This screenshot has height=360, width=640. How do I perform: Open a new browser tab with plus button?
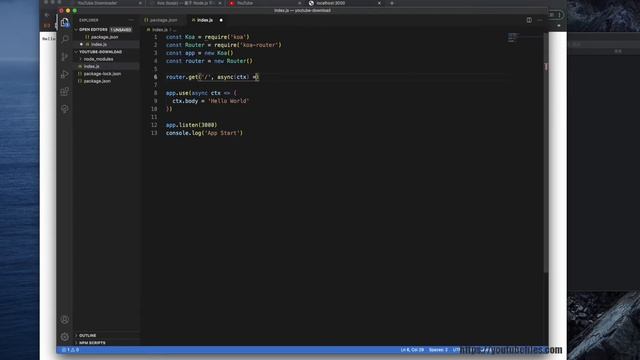pyautogui.click(x=392, y=3)
